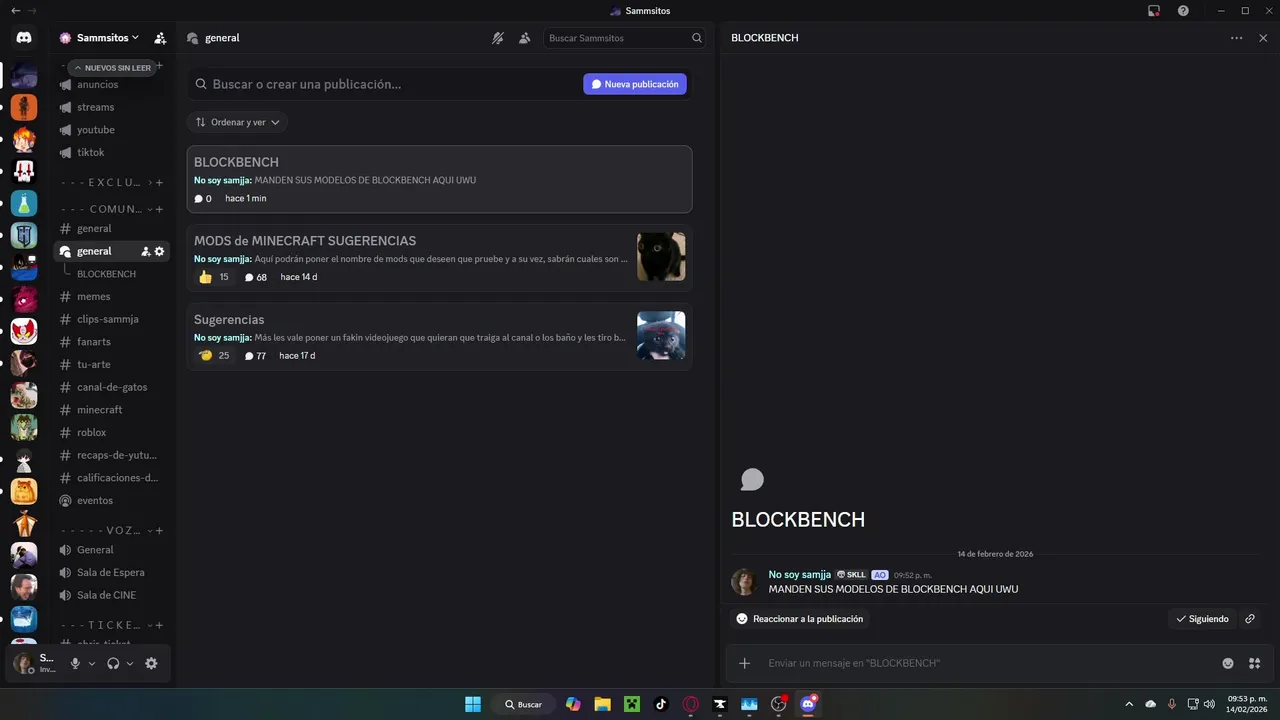Open No soy samjja username in message

[x=799, y=574]
